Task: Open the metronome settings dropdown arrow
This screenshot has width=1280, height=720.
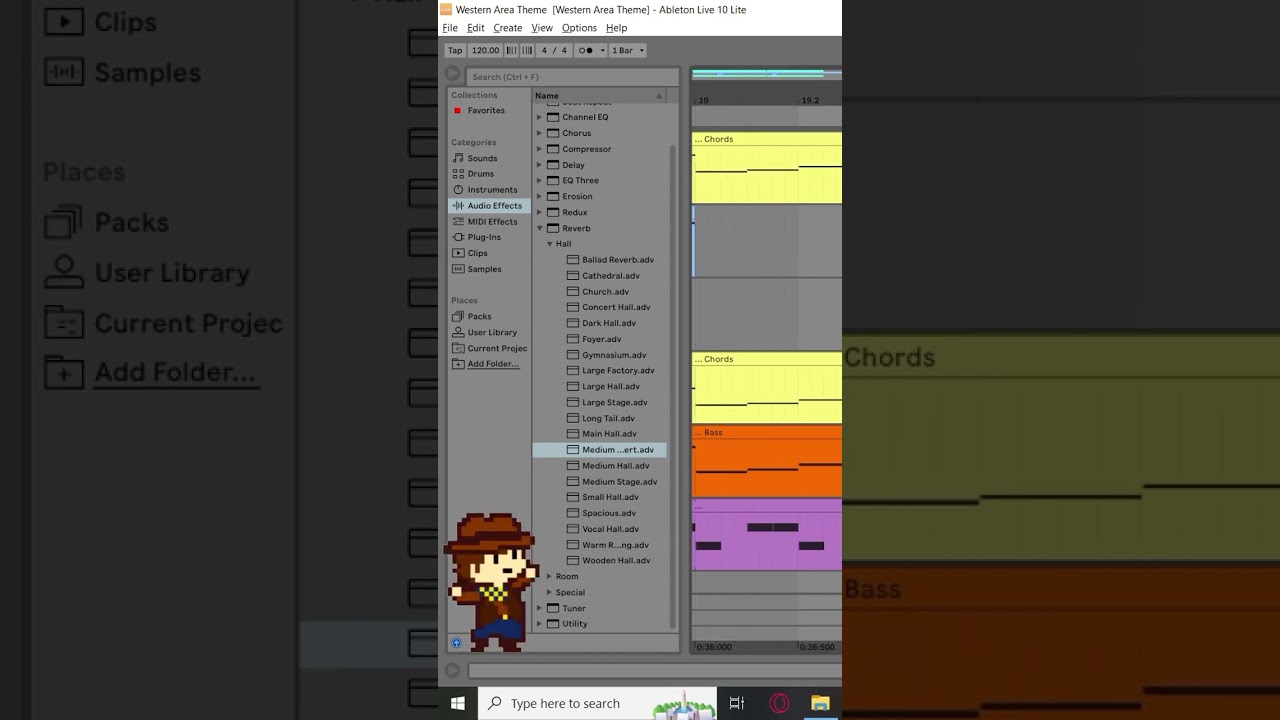Action: [602, 50]
